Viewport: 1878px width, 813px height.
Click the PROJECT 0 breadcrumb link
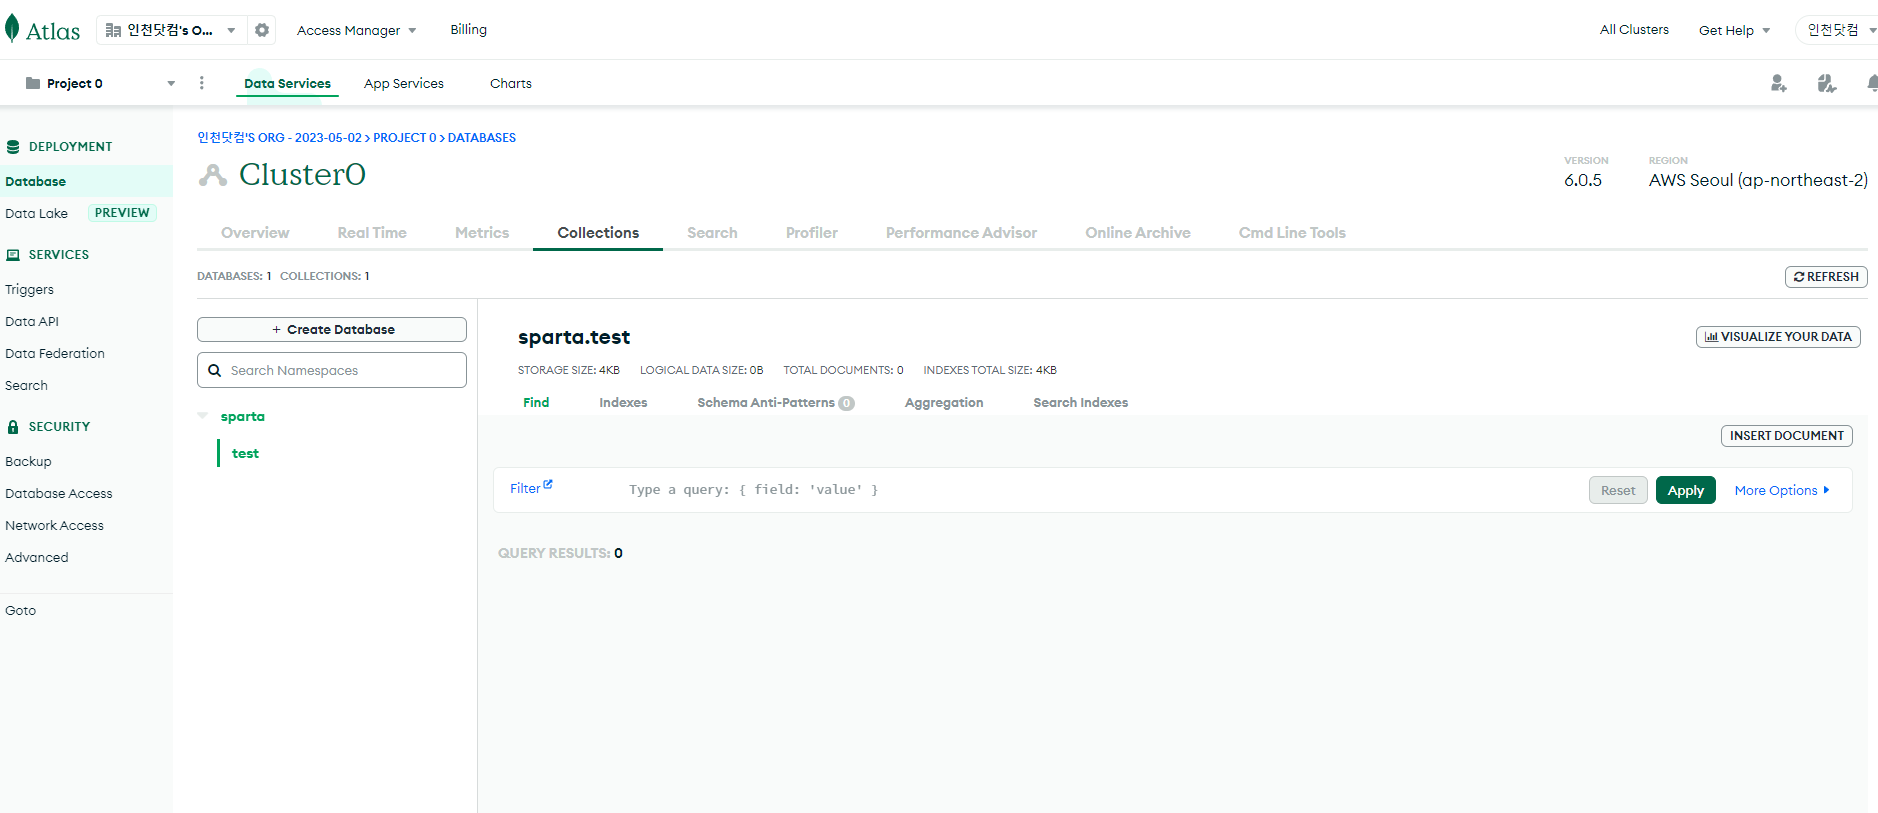pyautogui.click(x=405, y=138)
